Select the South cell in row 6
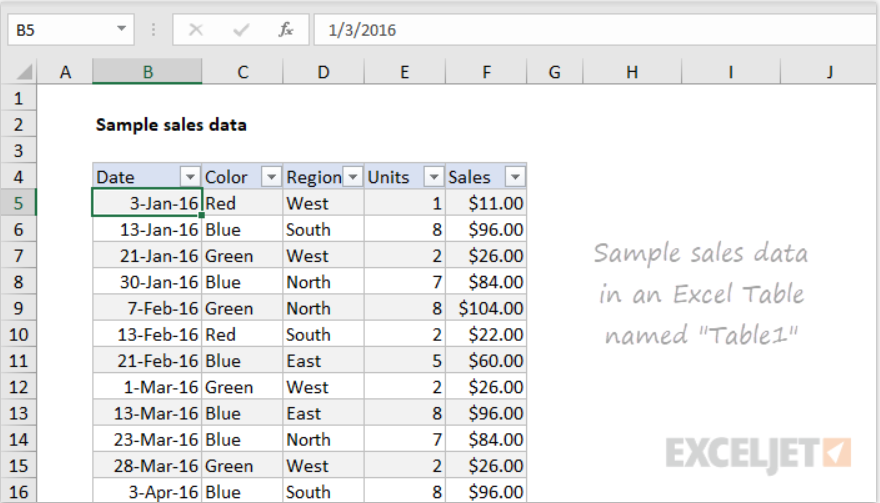 point(323,229)
